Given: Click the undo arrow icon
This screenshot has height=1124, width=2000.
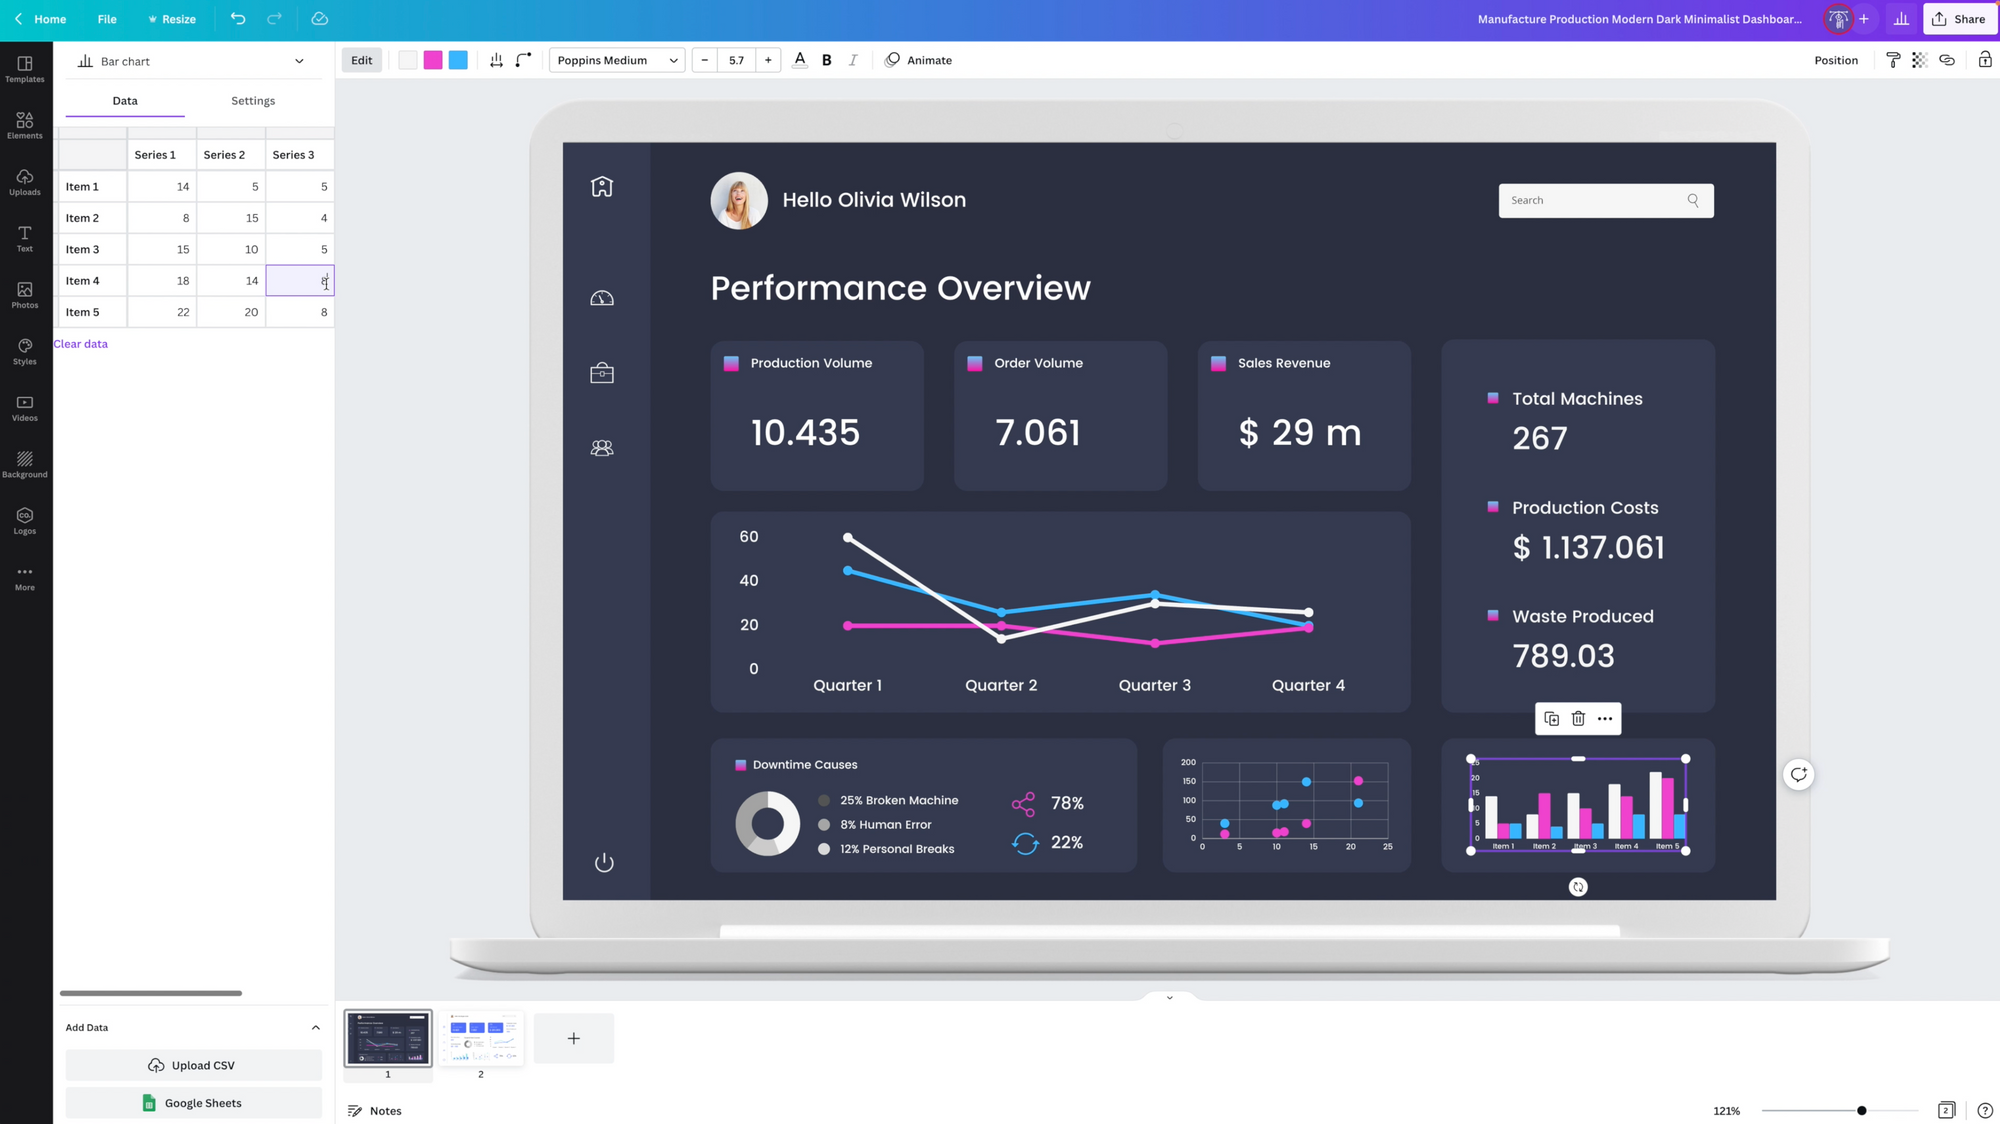Looking at the screenshot, I should point(238,19).
